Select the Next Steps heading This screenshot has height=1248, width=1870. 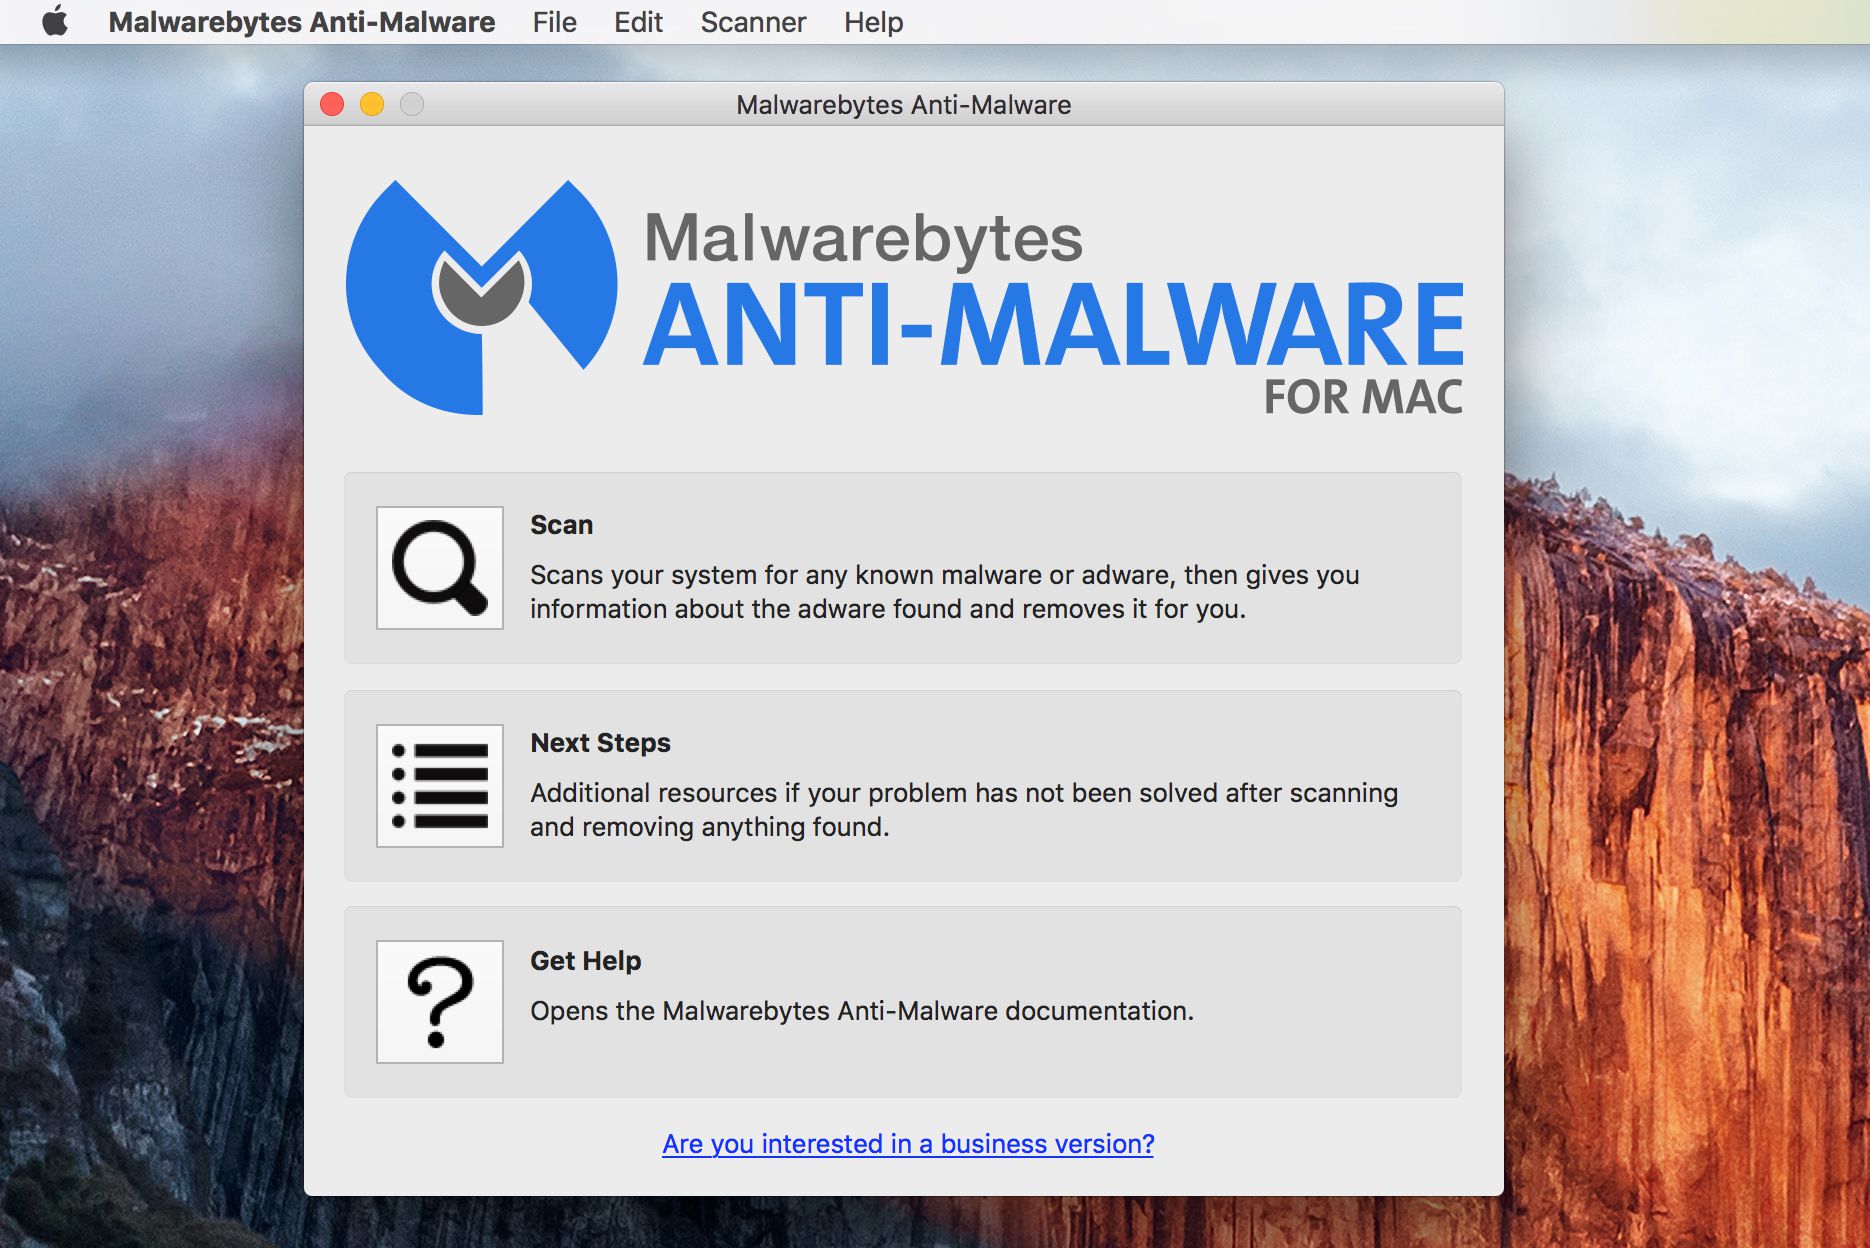tap(600, 743)
